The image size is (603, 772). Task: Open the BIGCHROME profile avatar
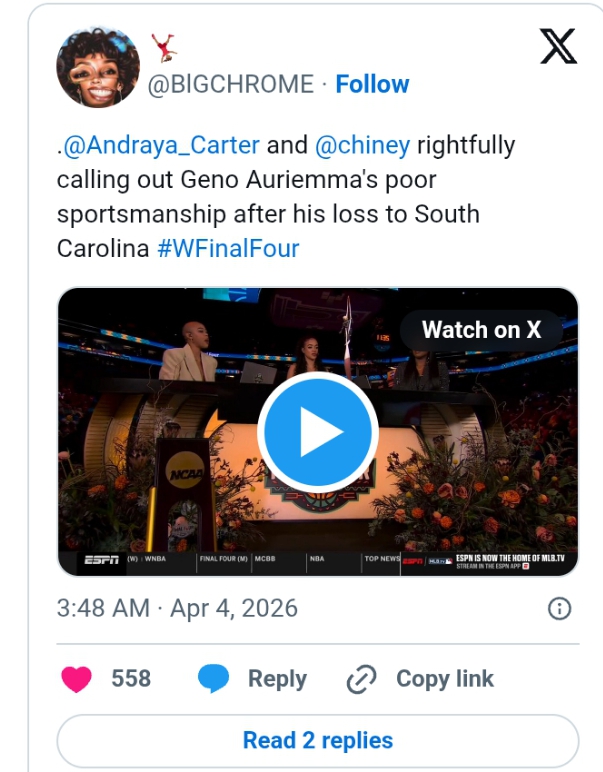coord(97,66)
